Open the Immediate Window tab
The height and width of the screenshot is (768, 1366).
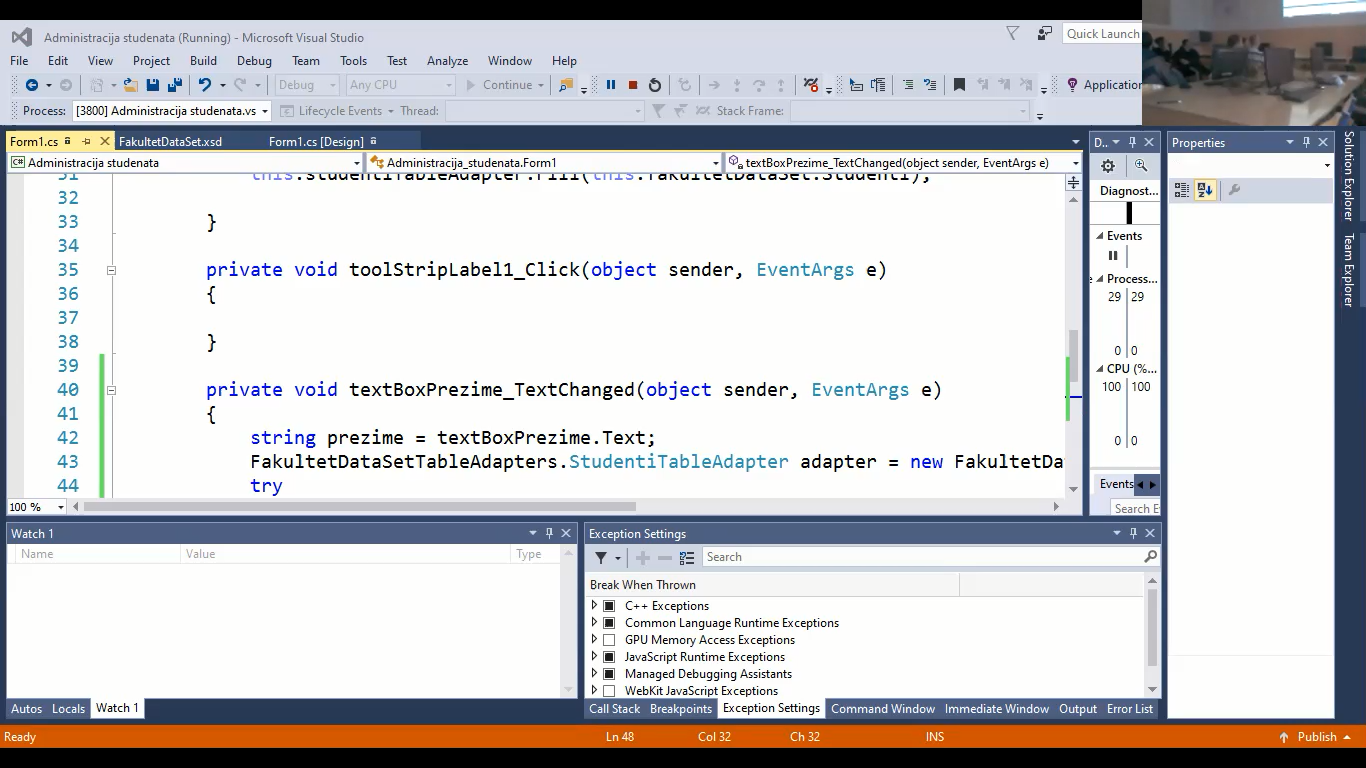(996, 709)
